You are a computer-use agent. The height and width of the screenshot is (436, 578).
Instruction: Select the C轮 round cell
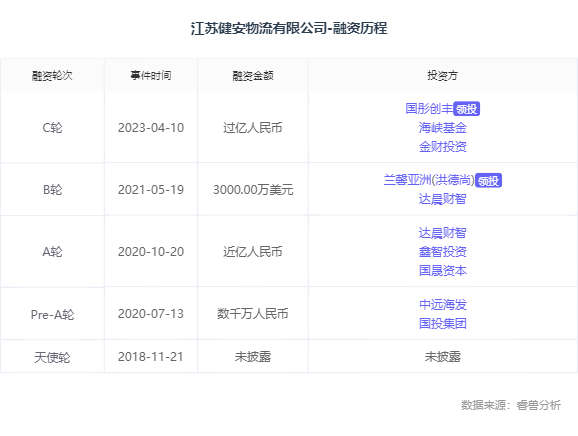tap(52, 128)
